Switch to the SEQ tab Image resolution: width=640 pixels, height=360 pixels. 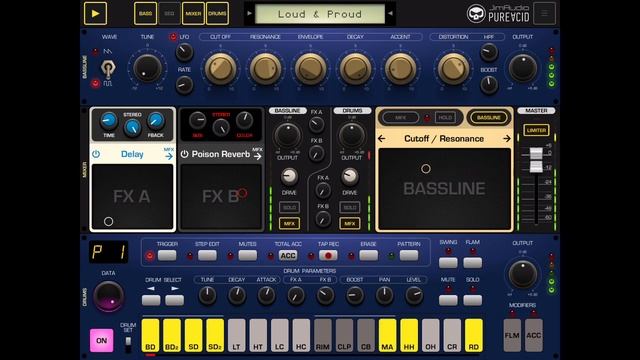[169, 13]
